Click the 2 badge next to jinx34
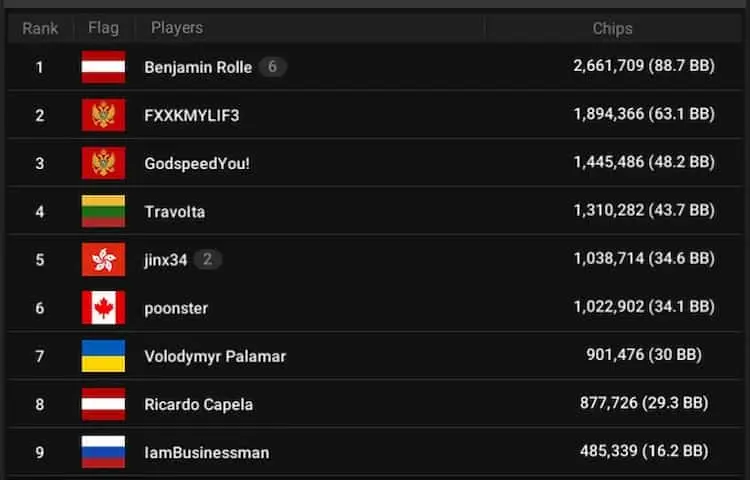This screenshot has width=750, height=480. tap(208, 260)
